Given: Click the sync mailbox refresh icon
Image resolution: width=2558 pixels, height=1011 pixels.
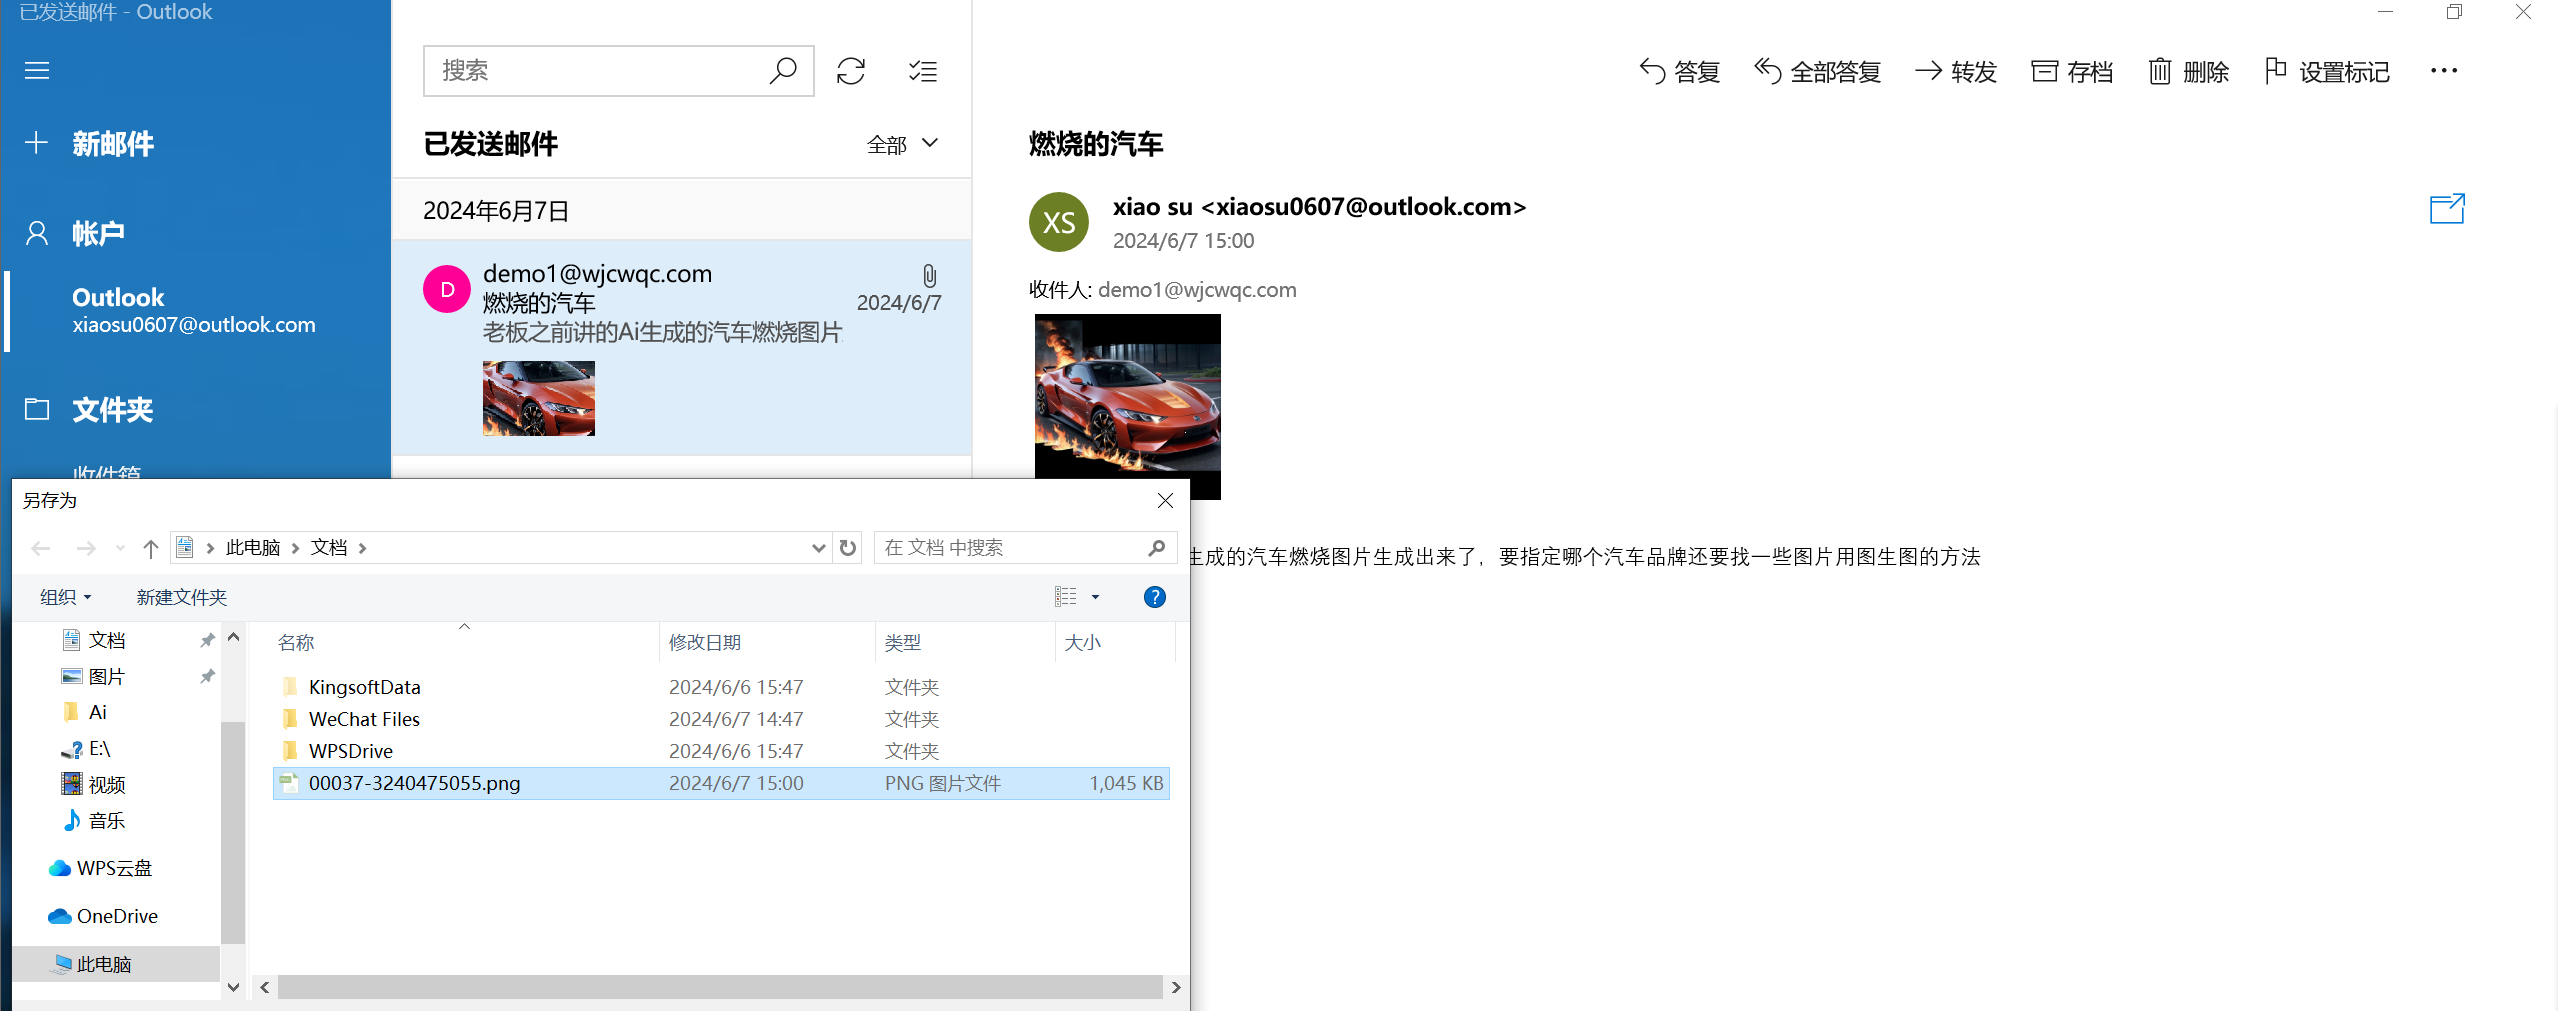Looking at the screenshot, I should tap(850, 71).
